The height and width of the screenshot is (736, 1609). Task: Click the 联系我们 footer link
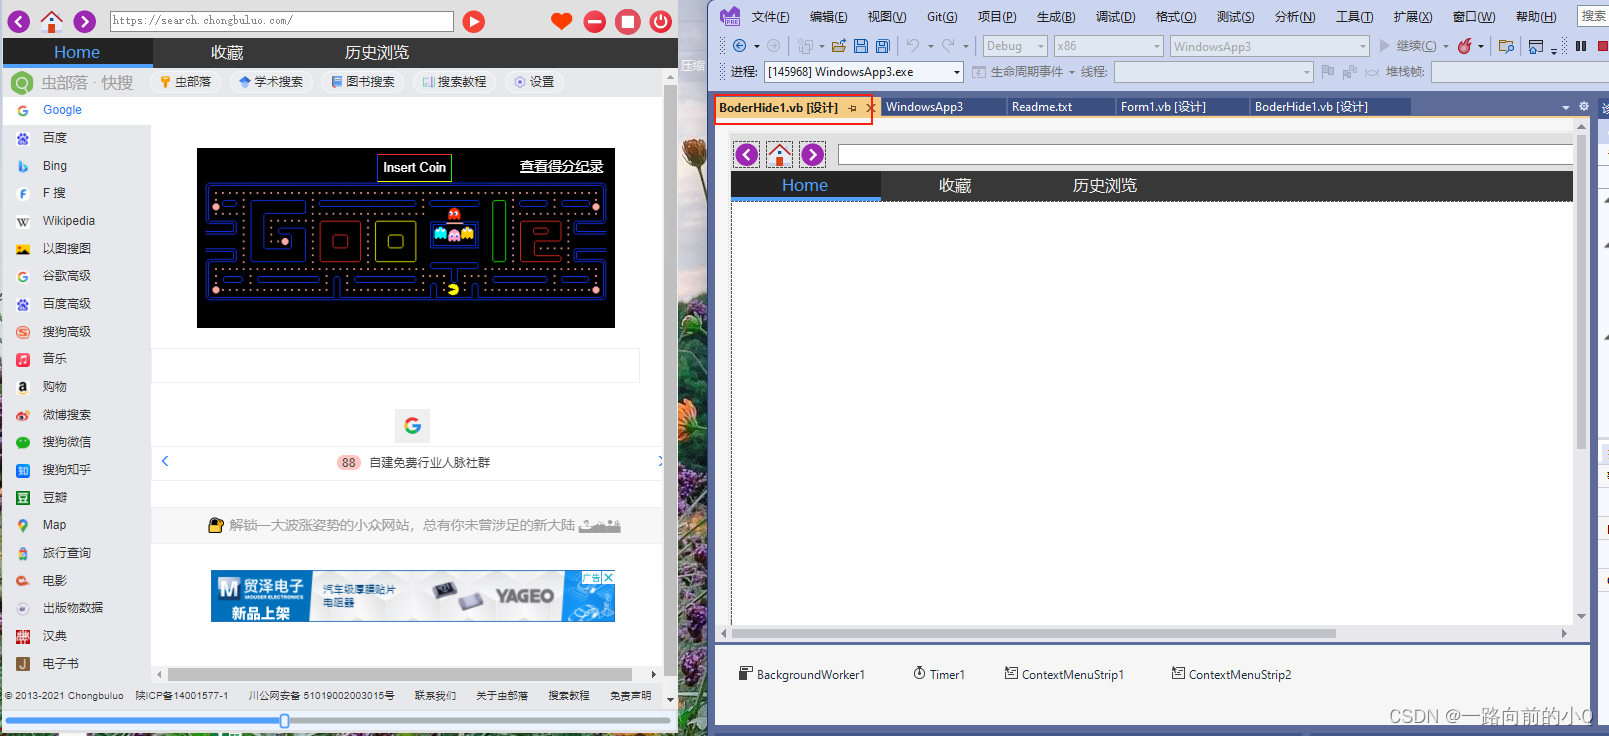tap(435, 696)
